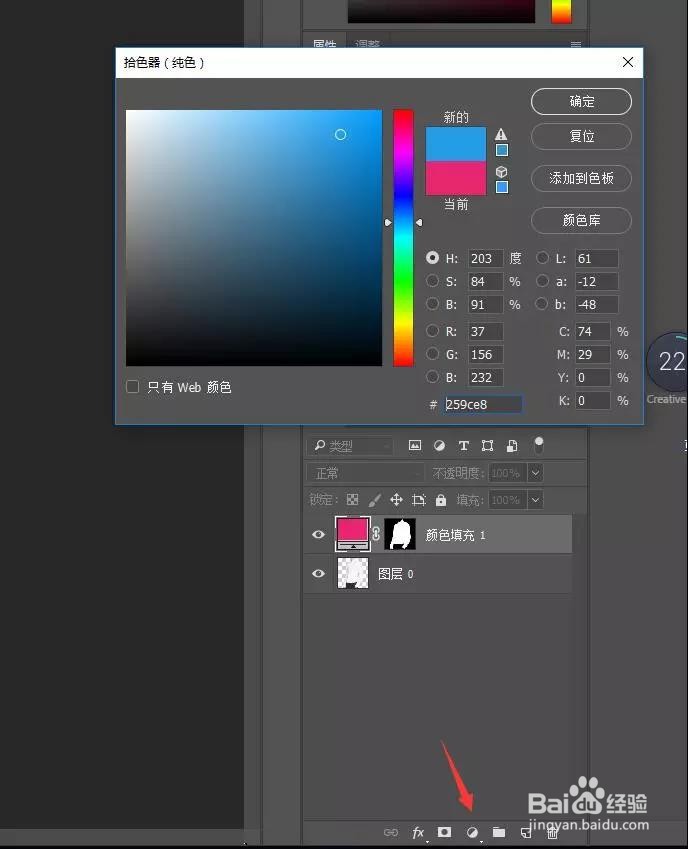
Task: Click the 颜色填充 1 fill thumbnail
Action: 352,534
